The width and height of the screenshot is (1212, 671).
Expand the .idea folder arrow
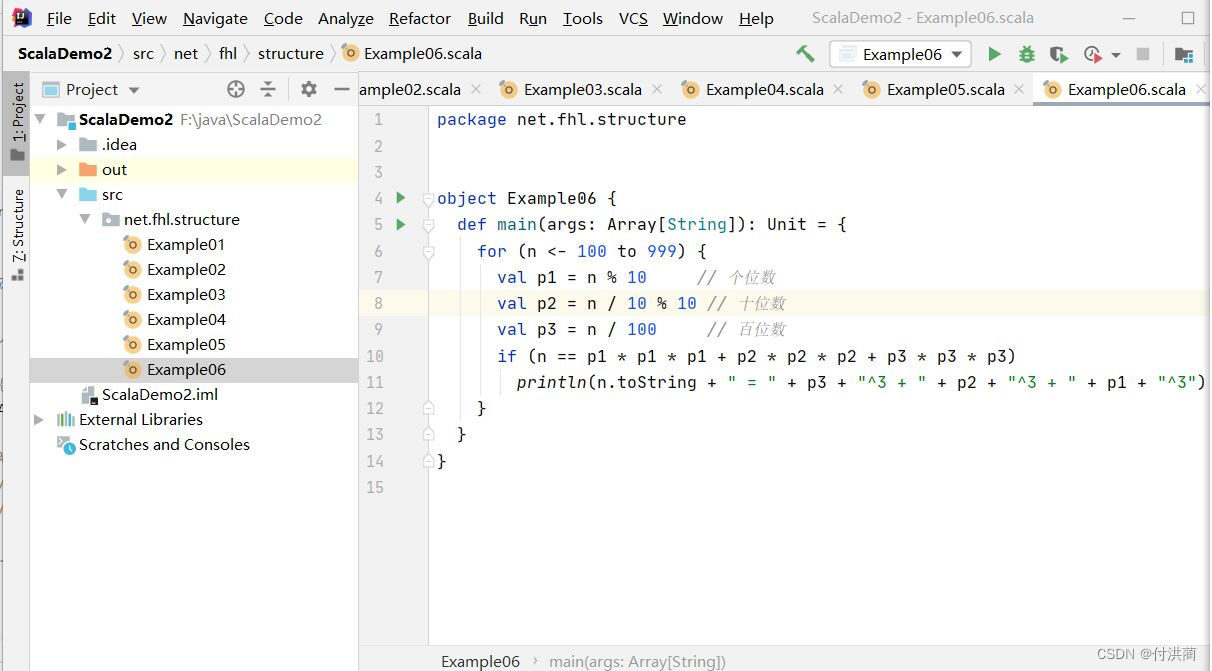click(x=62, y=144)
